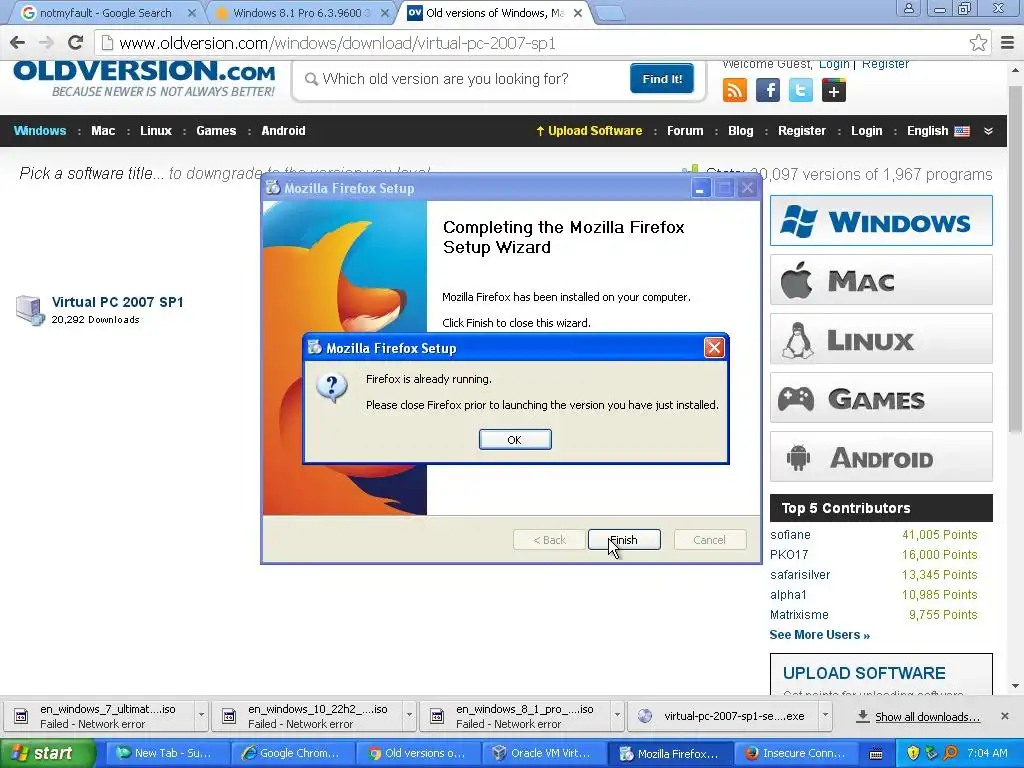
Task: Click the Games category banner
Action: click(x=881, y=397)
